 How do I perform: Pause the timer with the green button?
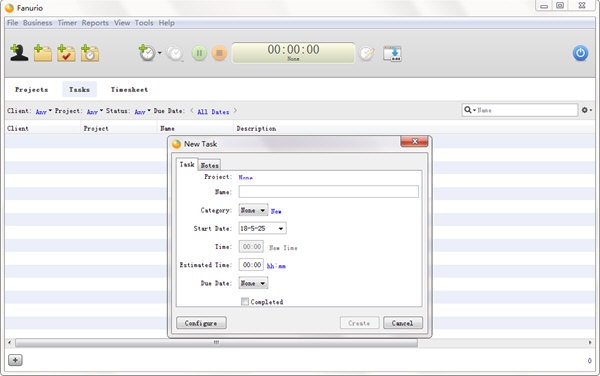click(x=199, y=53)
